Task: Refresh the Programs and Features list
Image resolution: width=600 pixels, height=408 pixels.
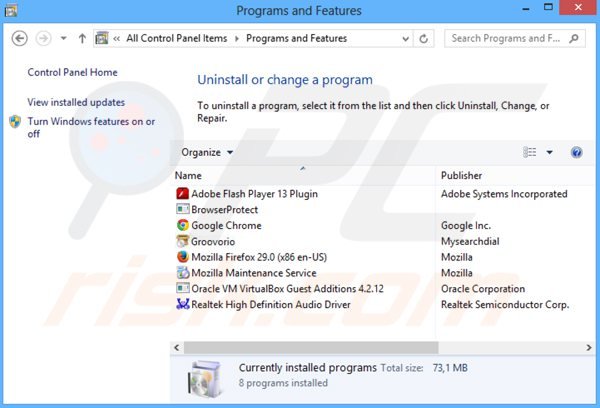Action: pyautogui.click(x=424, y=39)
